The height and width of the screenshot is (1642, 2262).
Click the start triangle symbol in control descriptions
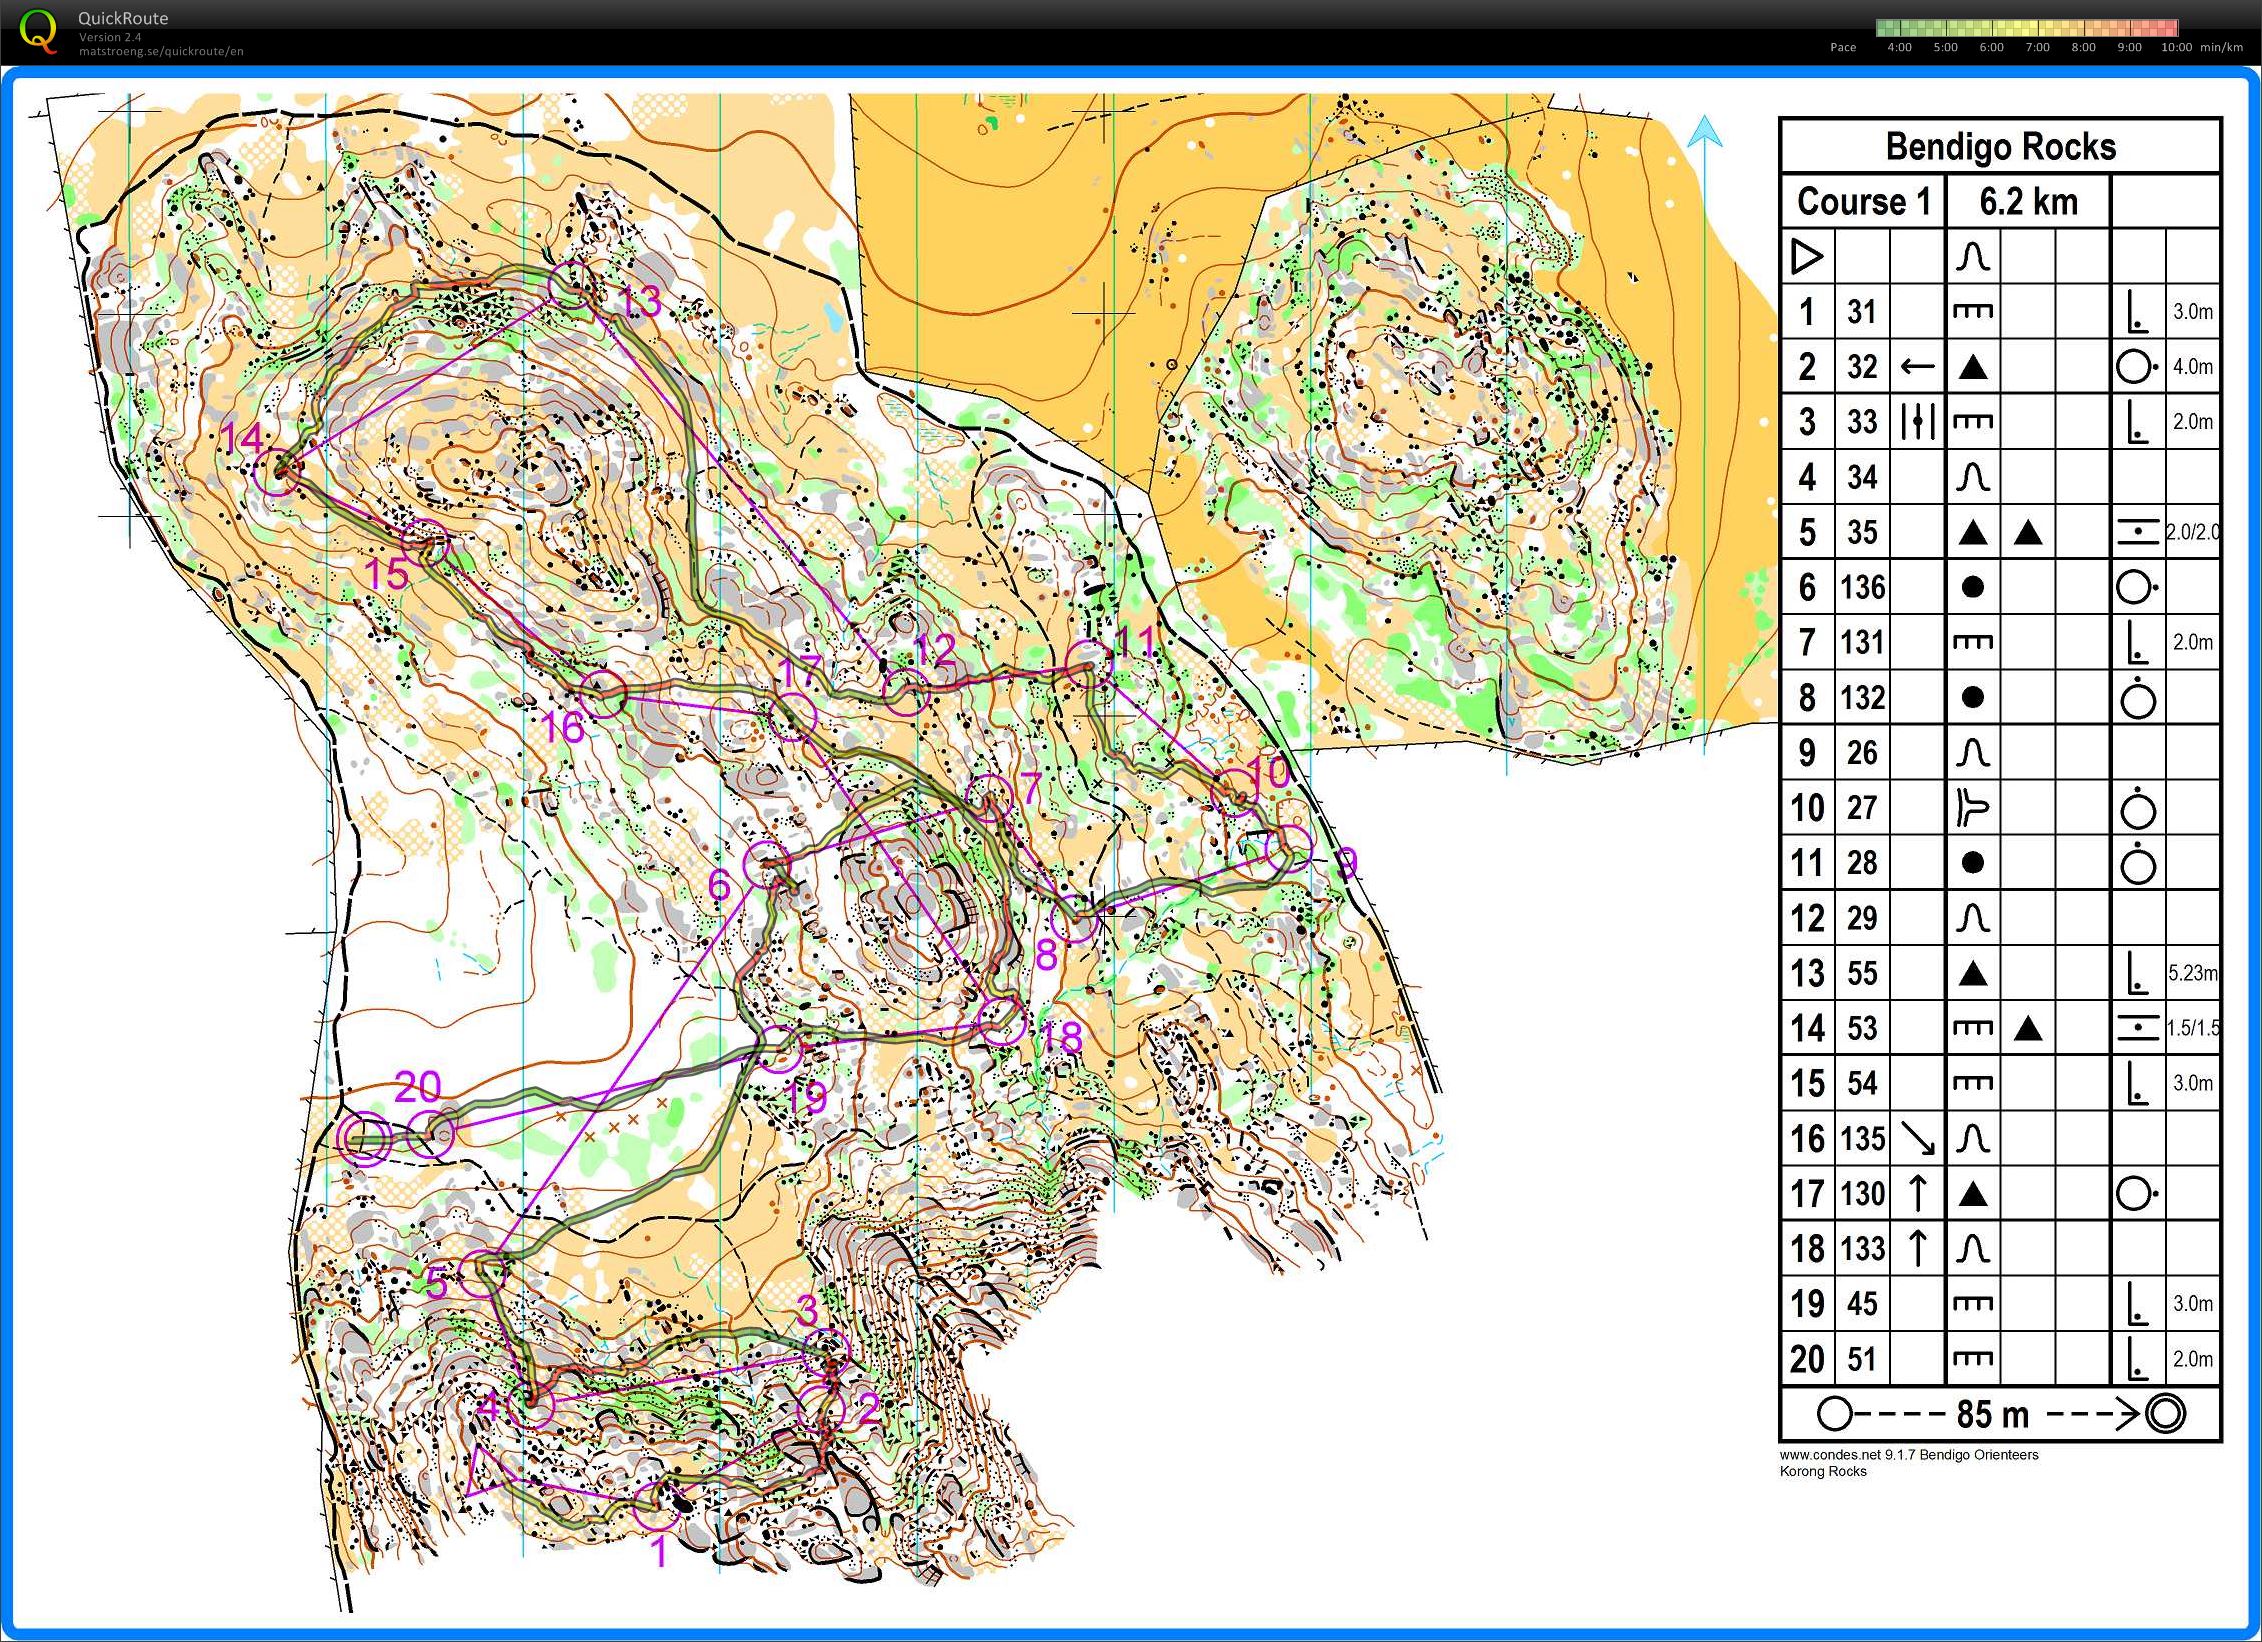click(x=1806, y=258)
